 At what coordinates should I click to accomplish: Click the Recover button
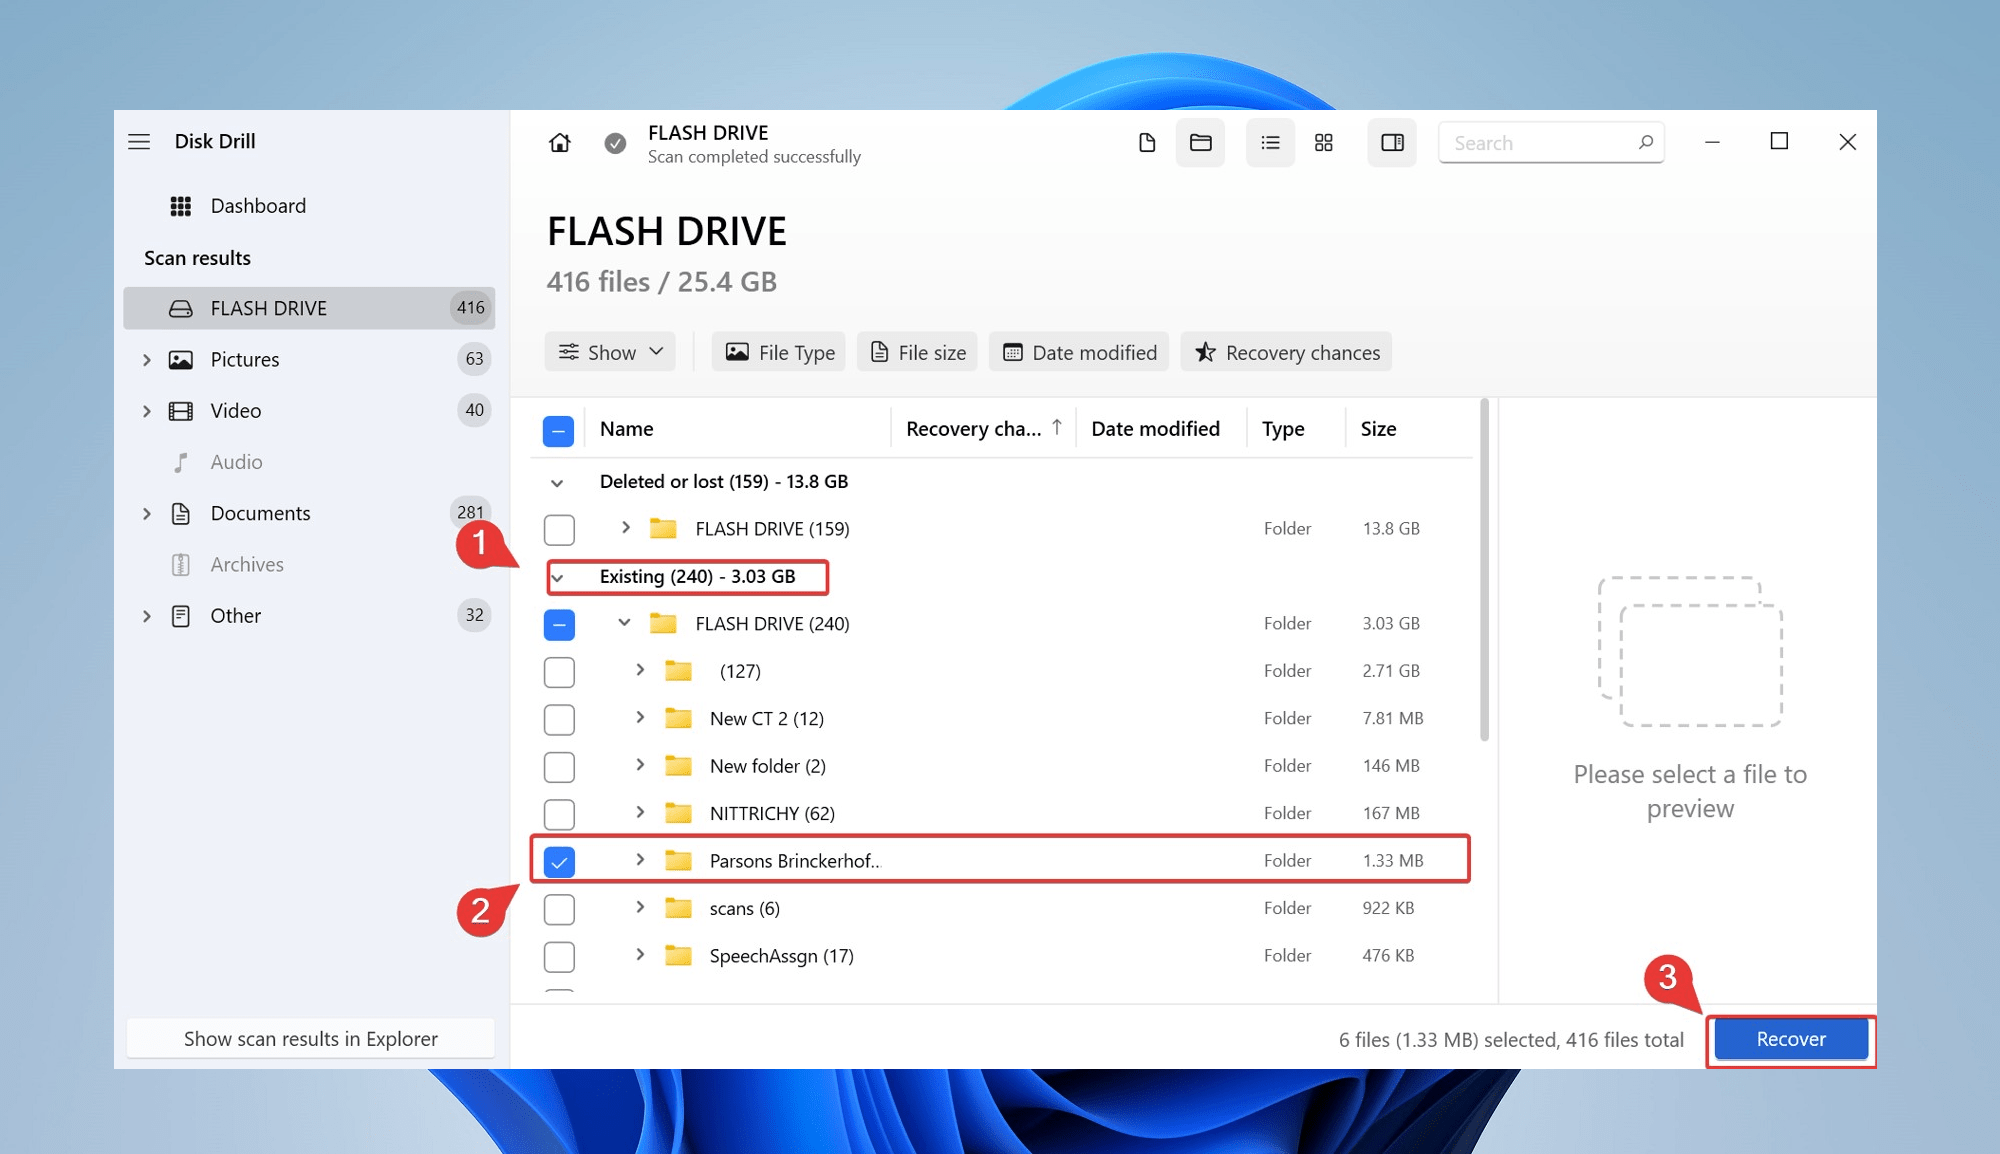1790,1039
